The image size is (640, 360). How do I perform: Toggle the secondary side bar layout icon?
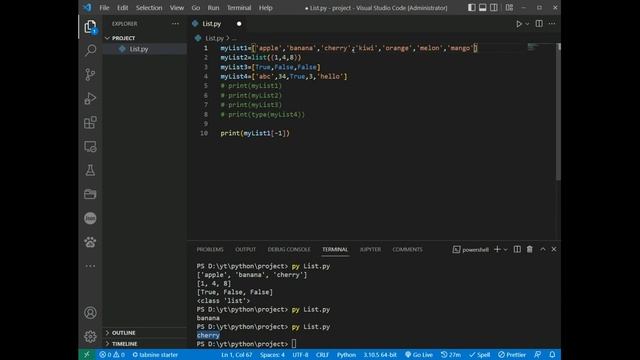[x=494, y=8]
